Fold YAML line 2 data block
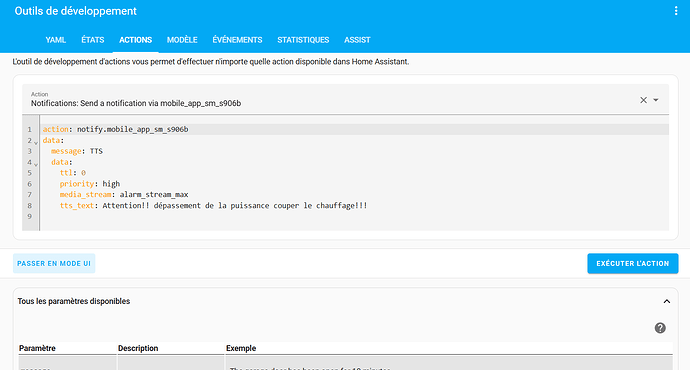 36,142
